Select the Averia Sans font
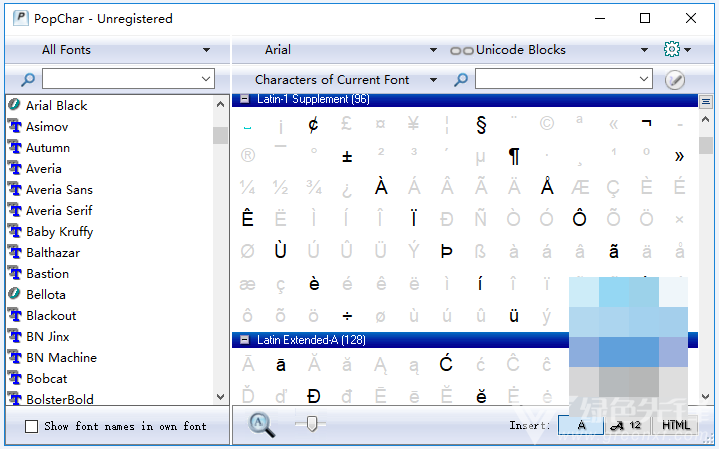The height and width of the screenshot is (449, 719). coord(59,190)
